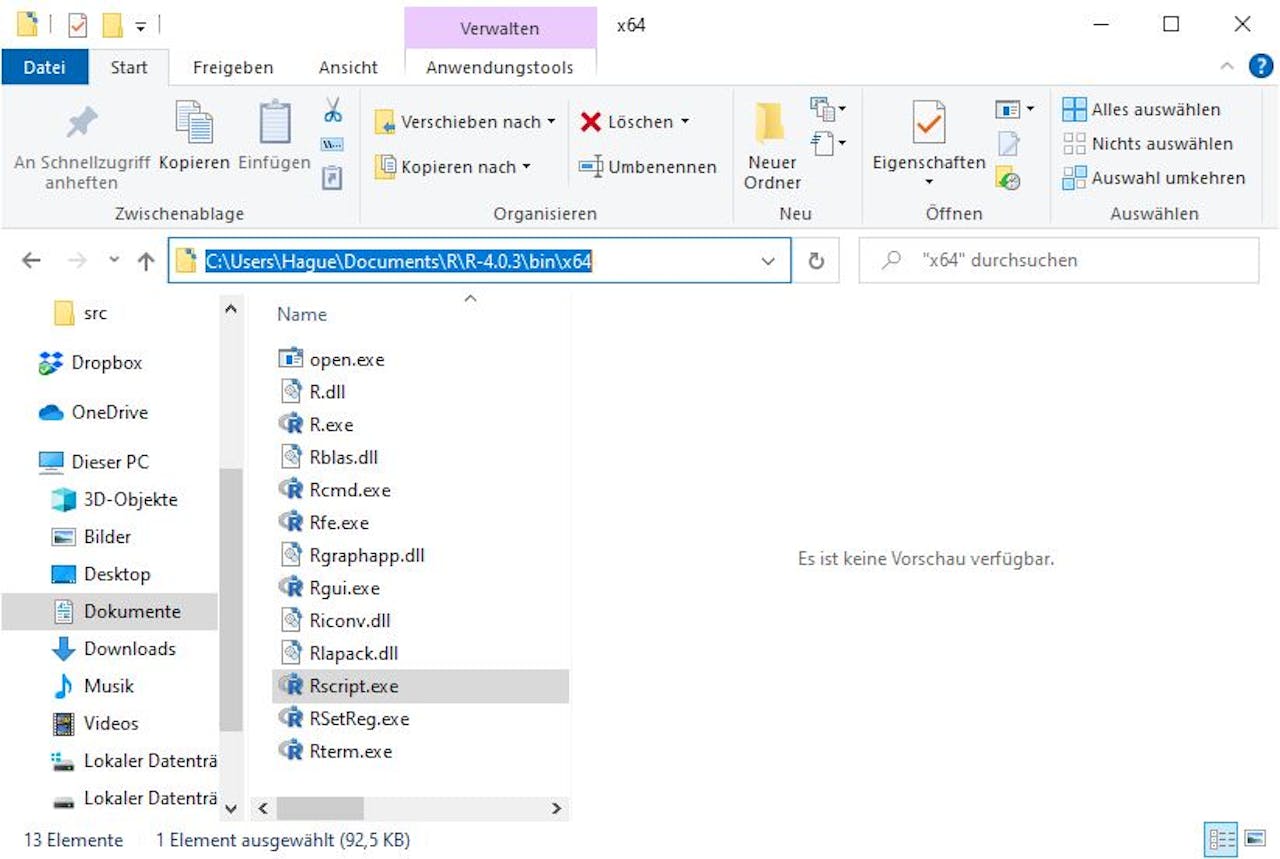Click the Kopieren ribbon icon

point(194,123)
